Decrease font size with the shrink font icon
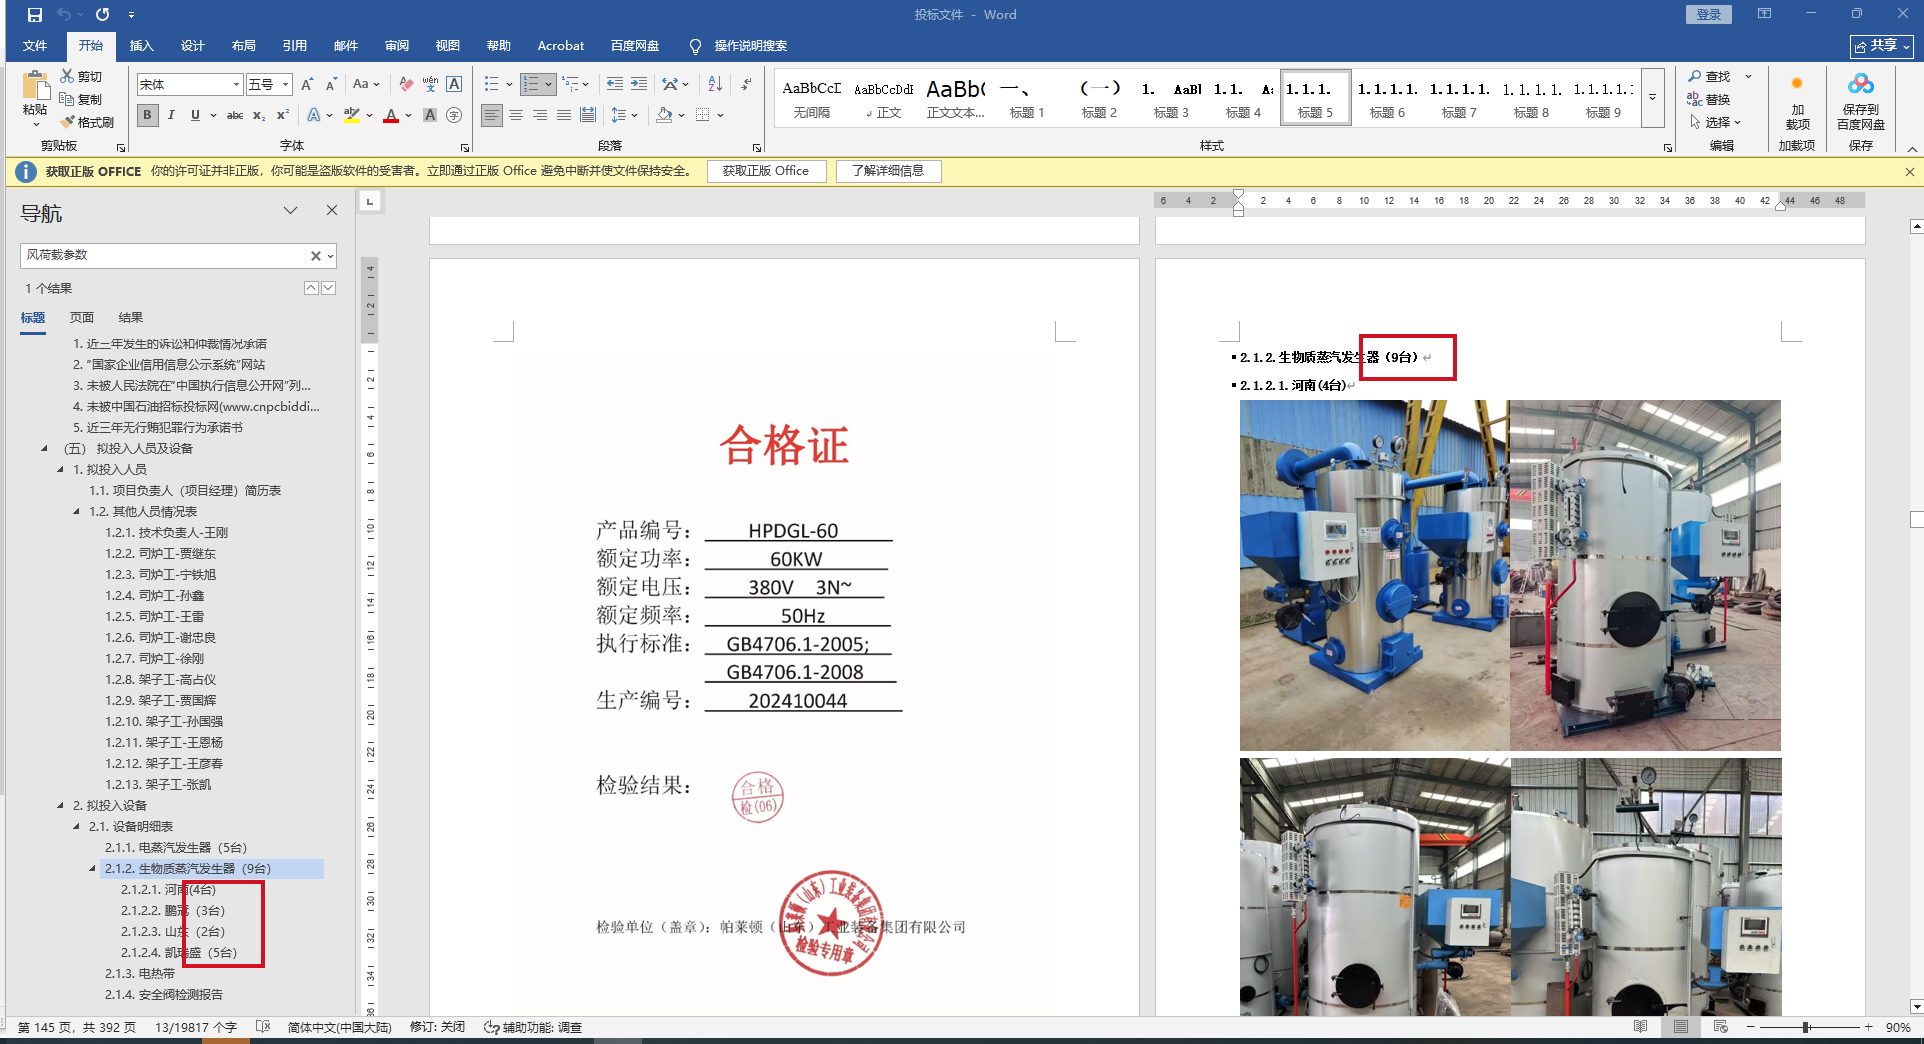Image resolution: width=1924 pixels, height=1044 pixels. (x=331, y=85)
